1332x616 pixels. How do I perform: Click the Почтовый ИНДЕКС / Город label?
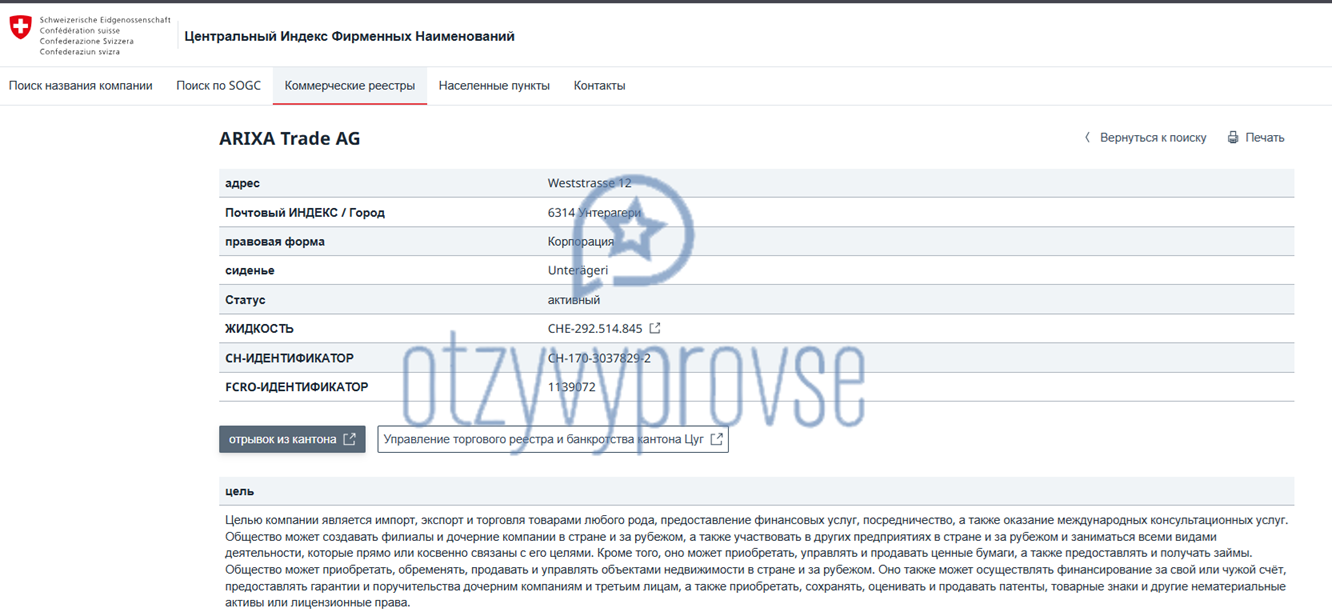coord(305,212)
